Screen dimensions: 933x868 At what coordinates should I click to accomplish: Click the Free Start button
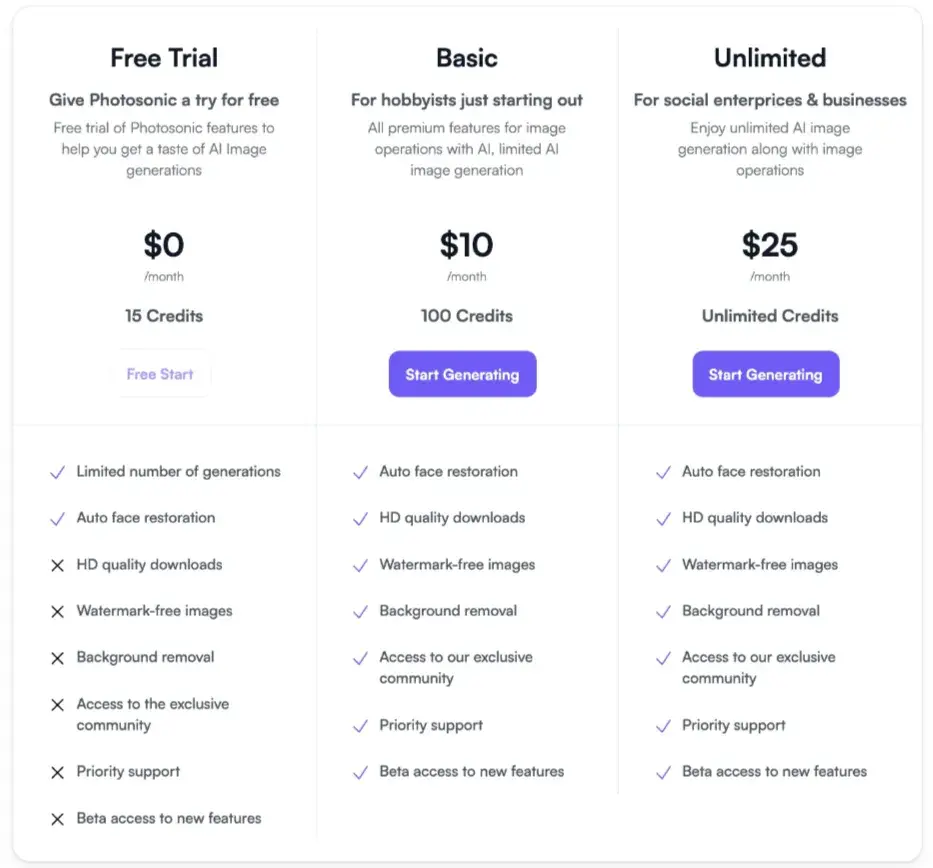160,374
